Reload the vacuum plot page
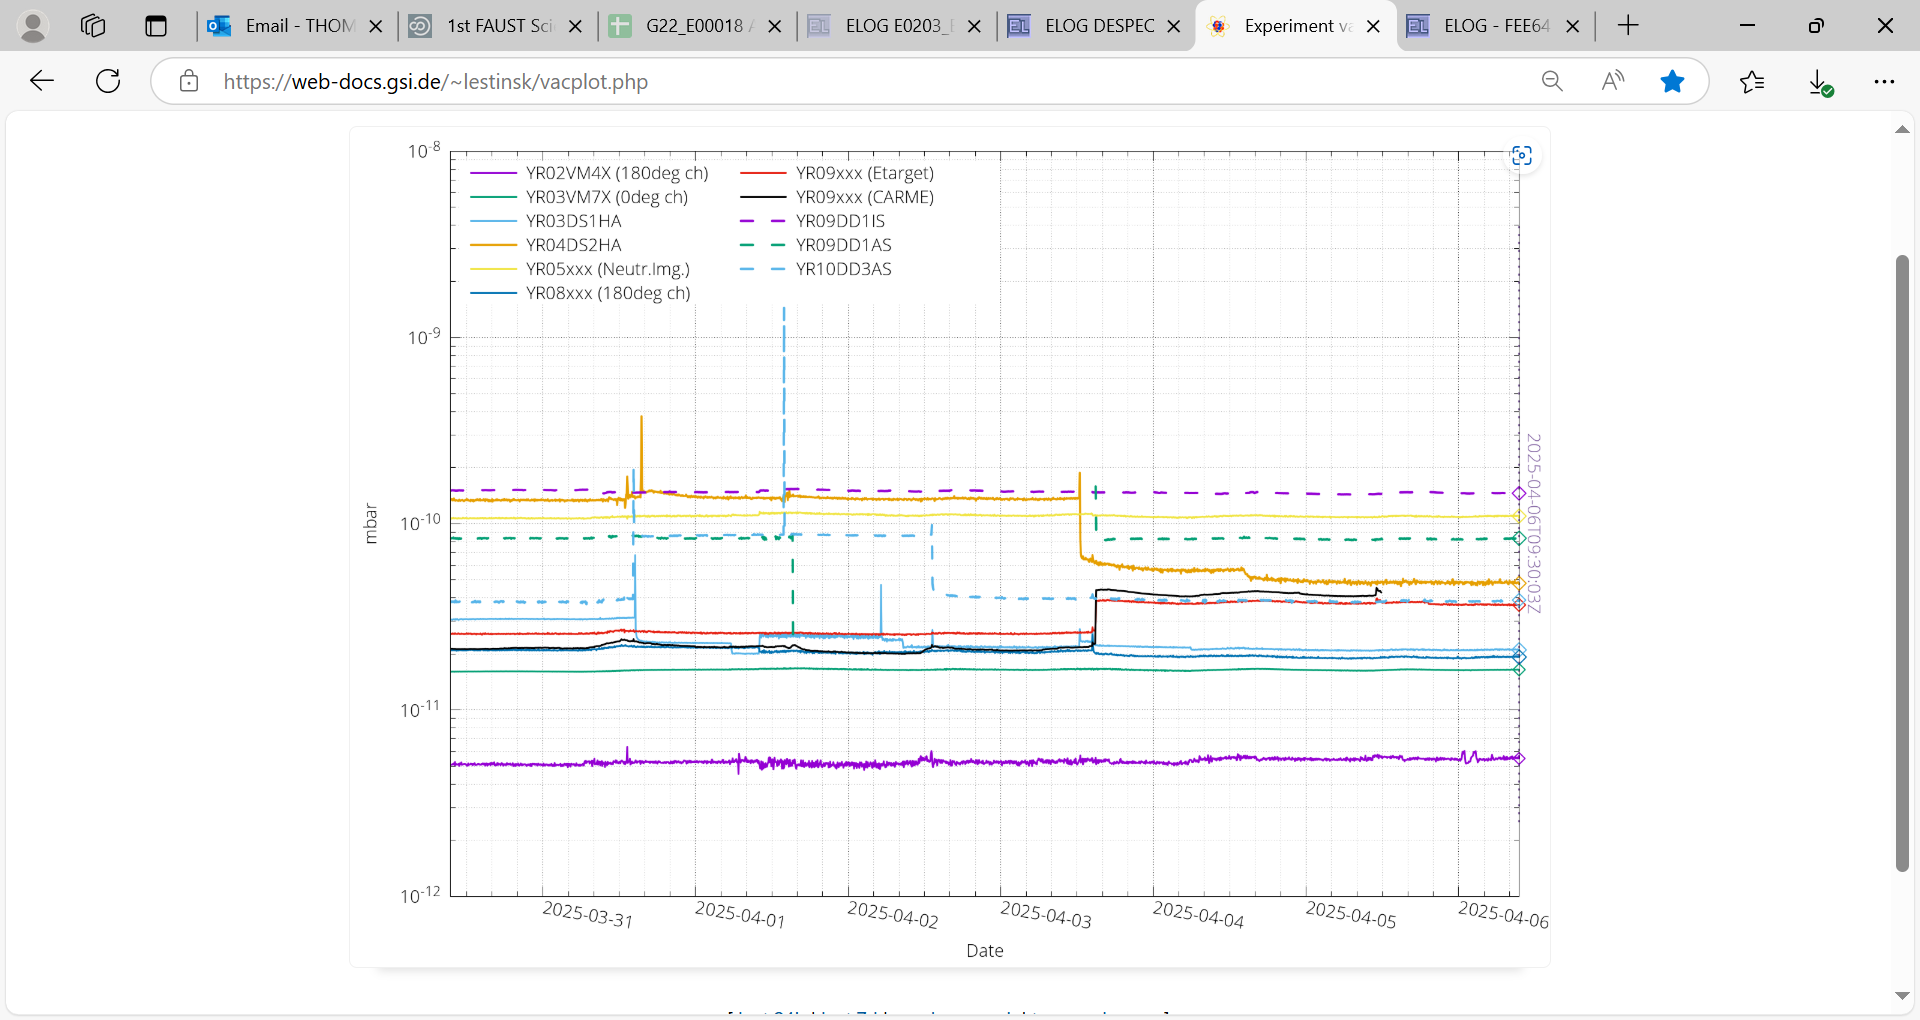 tap(108, 81)
